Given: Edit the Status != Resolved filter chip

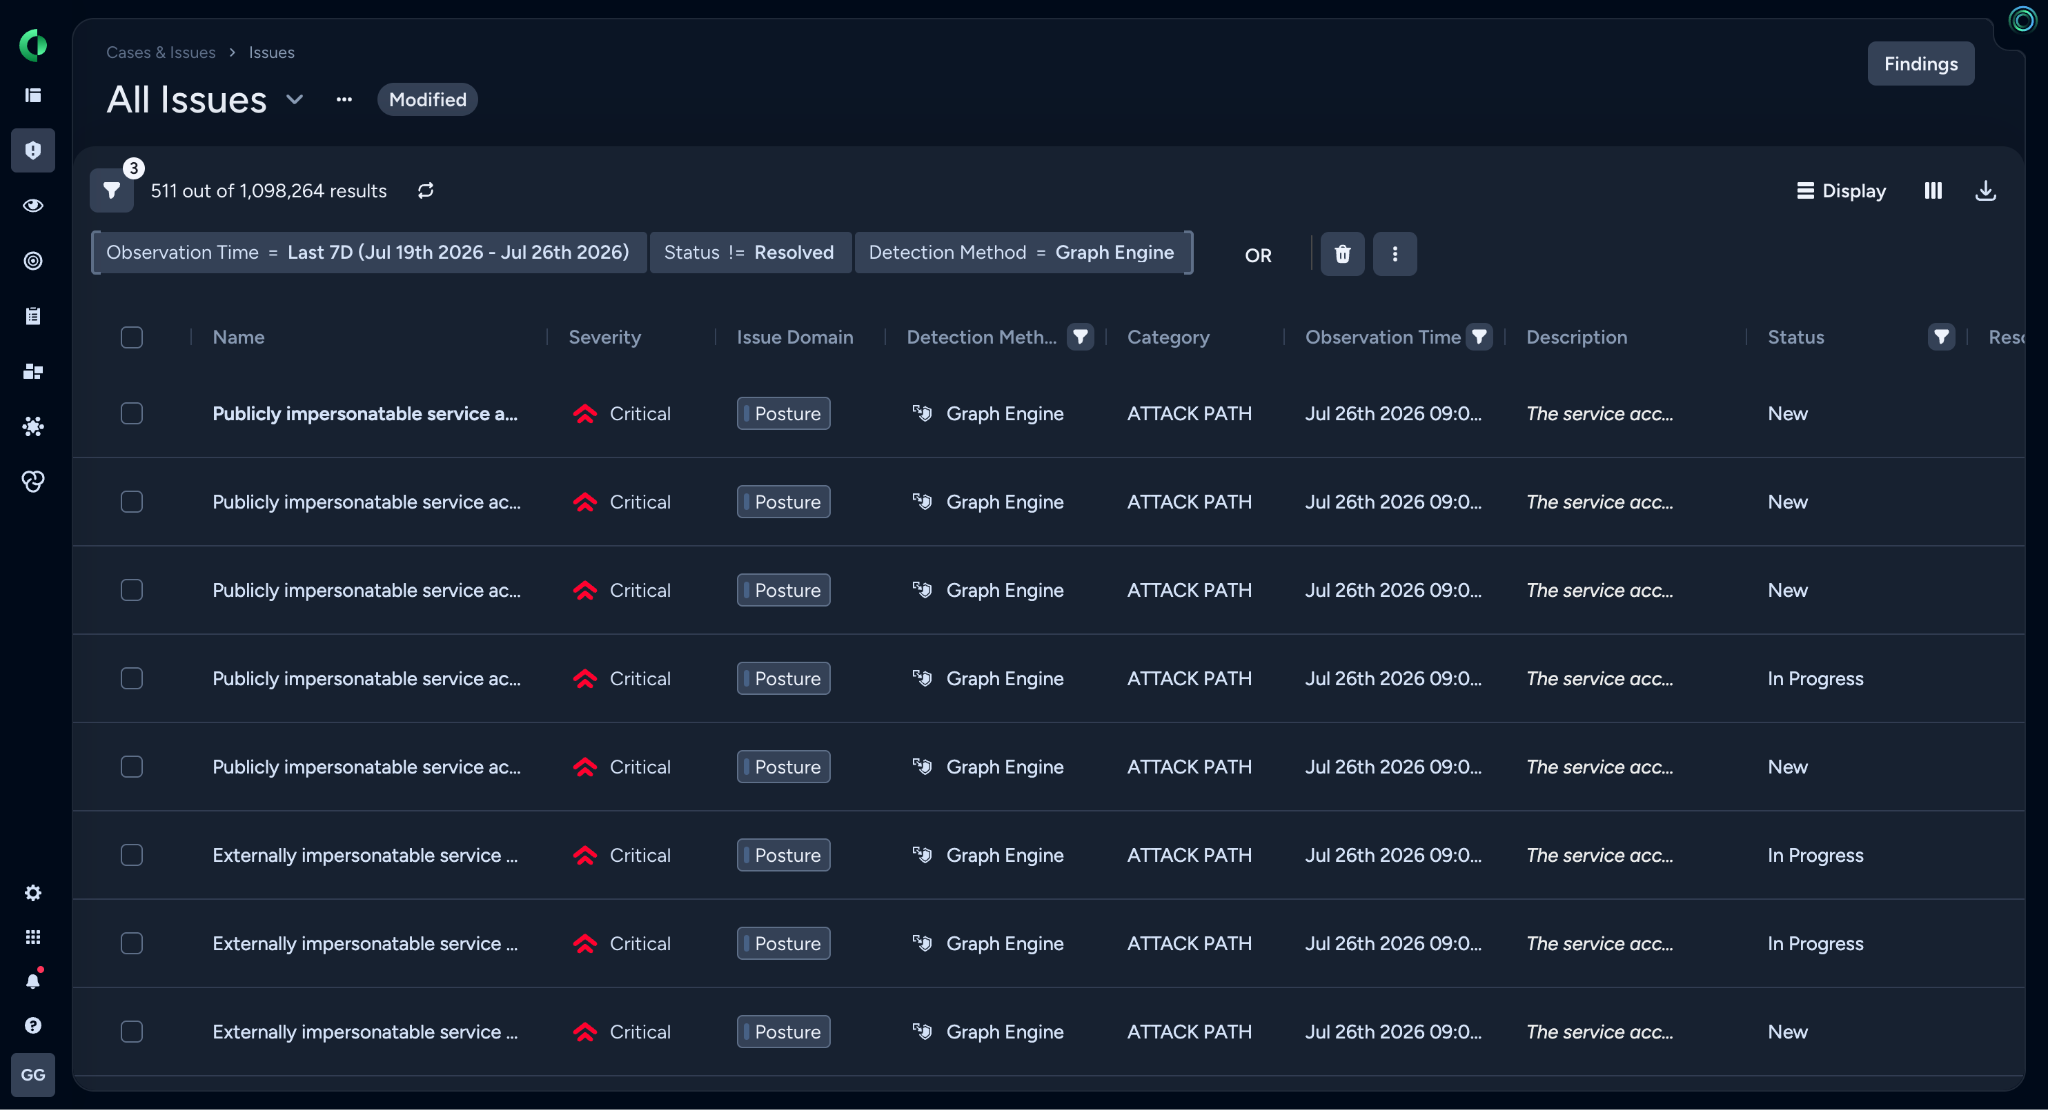Looking at the screenshot, I should pyautogui.click(x=749, y=253).
